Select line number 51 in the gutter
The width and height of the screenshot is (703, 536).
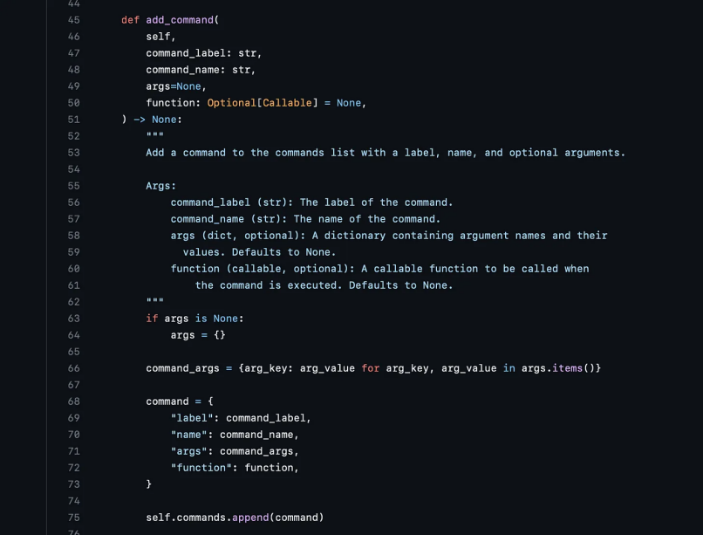pyautogui.click(x=74, y=120)
